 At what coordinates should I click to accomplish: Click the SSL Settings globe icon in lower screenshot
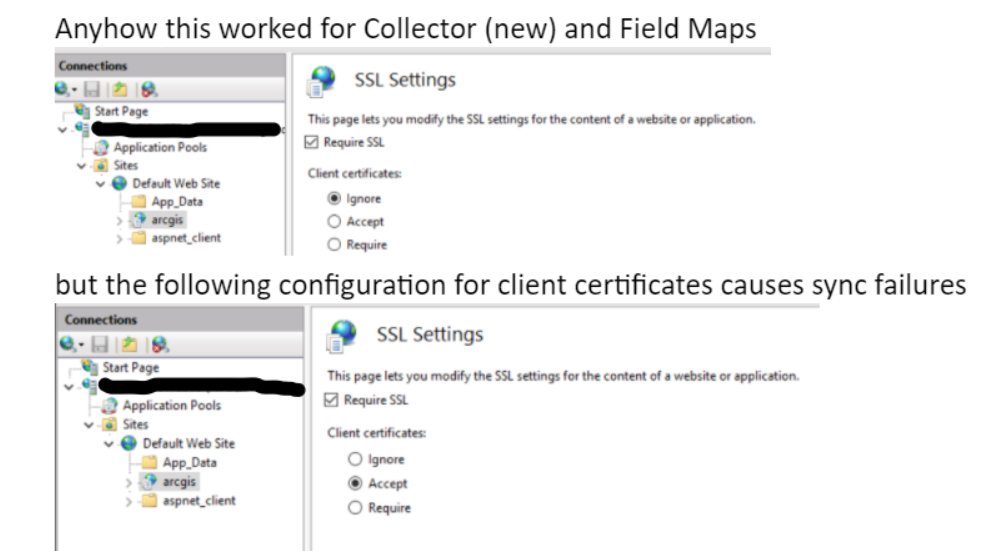(341, 336)
